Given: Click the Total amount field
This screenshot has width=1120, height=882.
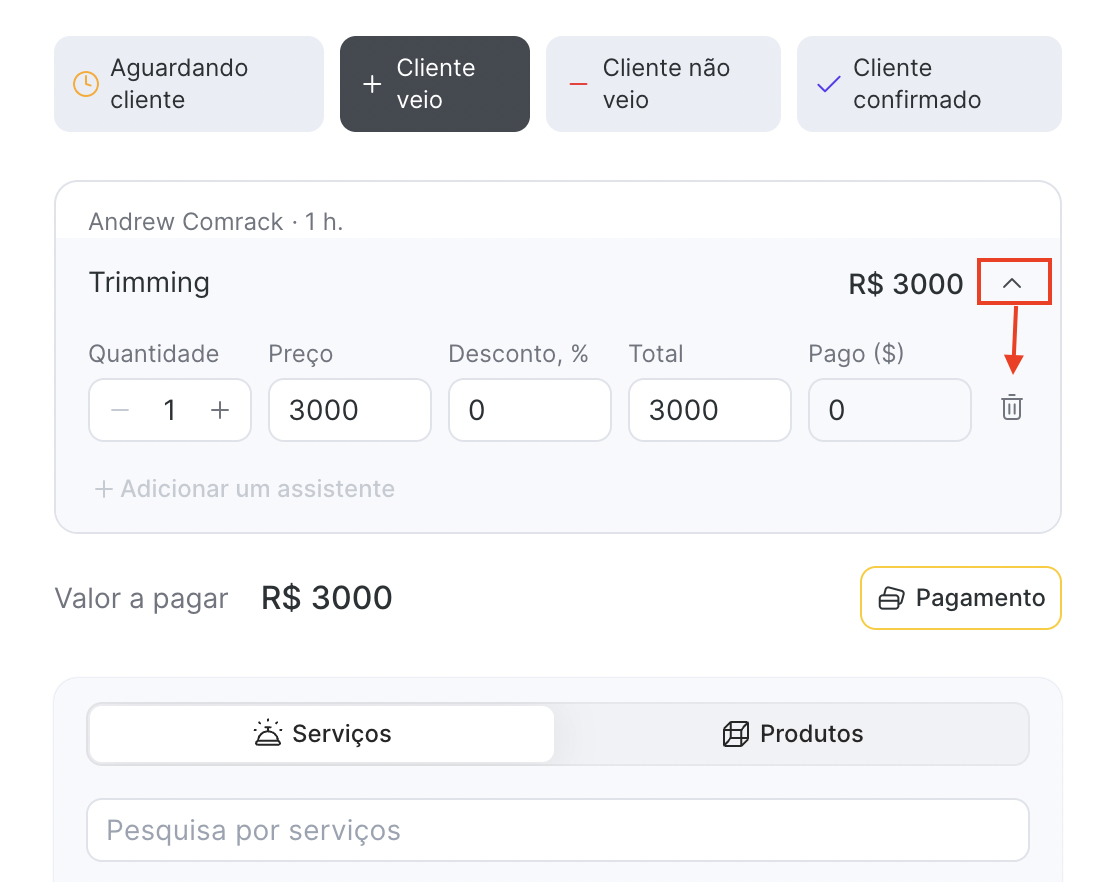Looking at the screenshot, I should [x=709, y=410].
